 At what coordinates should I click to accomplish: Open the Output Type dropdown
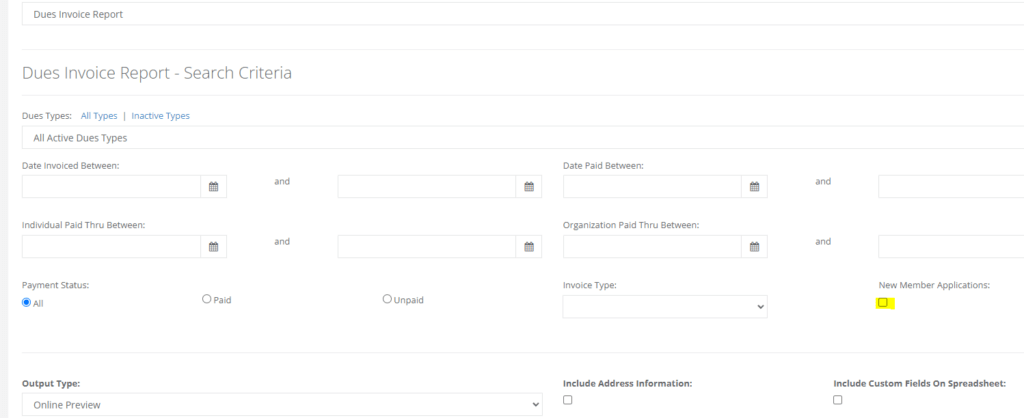pyautogui.click(x=281, y=404)
